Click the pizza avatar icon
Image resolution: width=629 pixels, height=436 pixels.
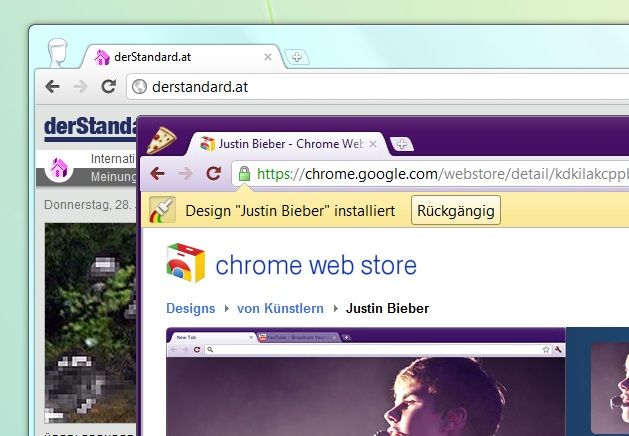[x=162, y=140]
